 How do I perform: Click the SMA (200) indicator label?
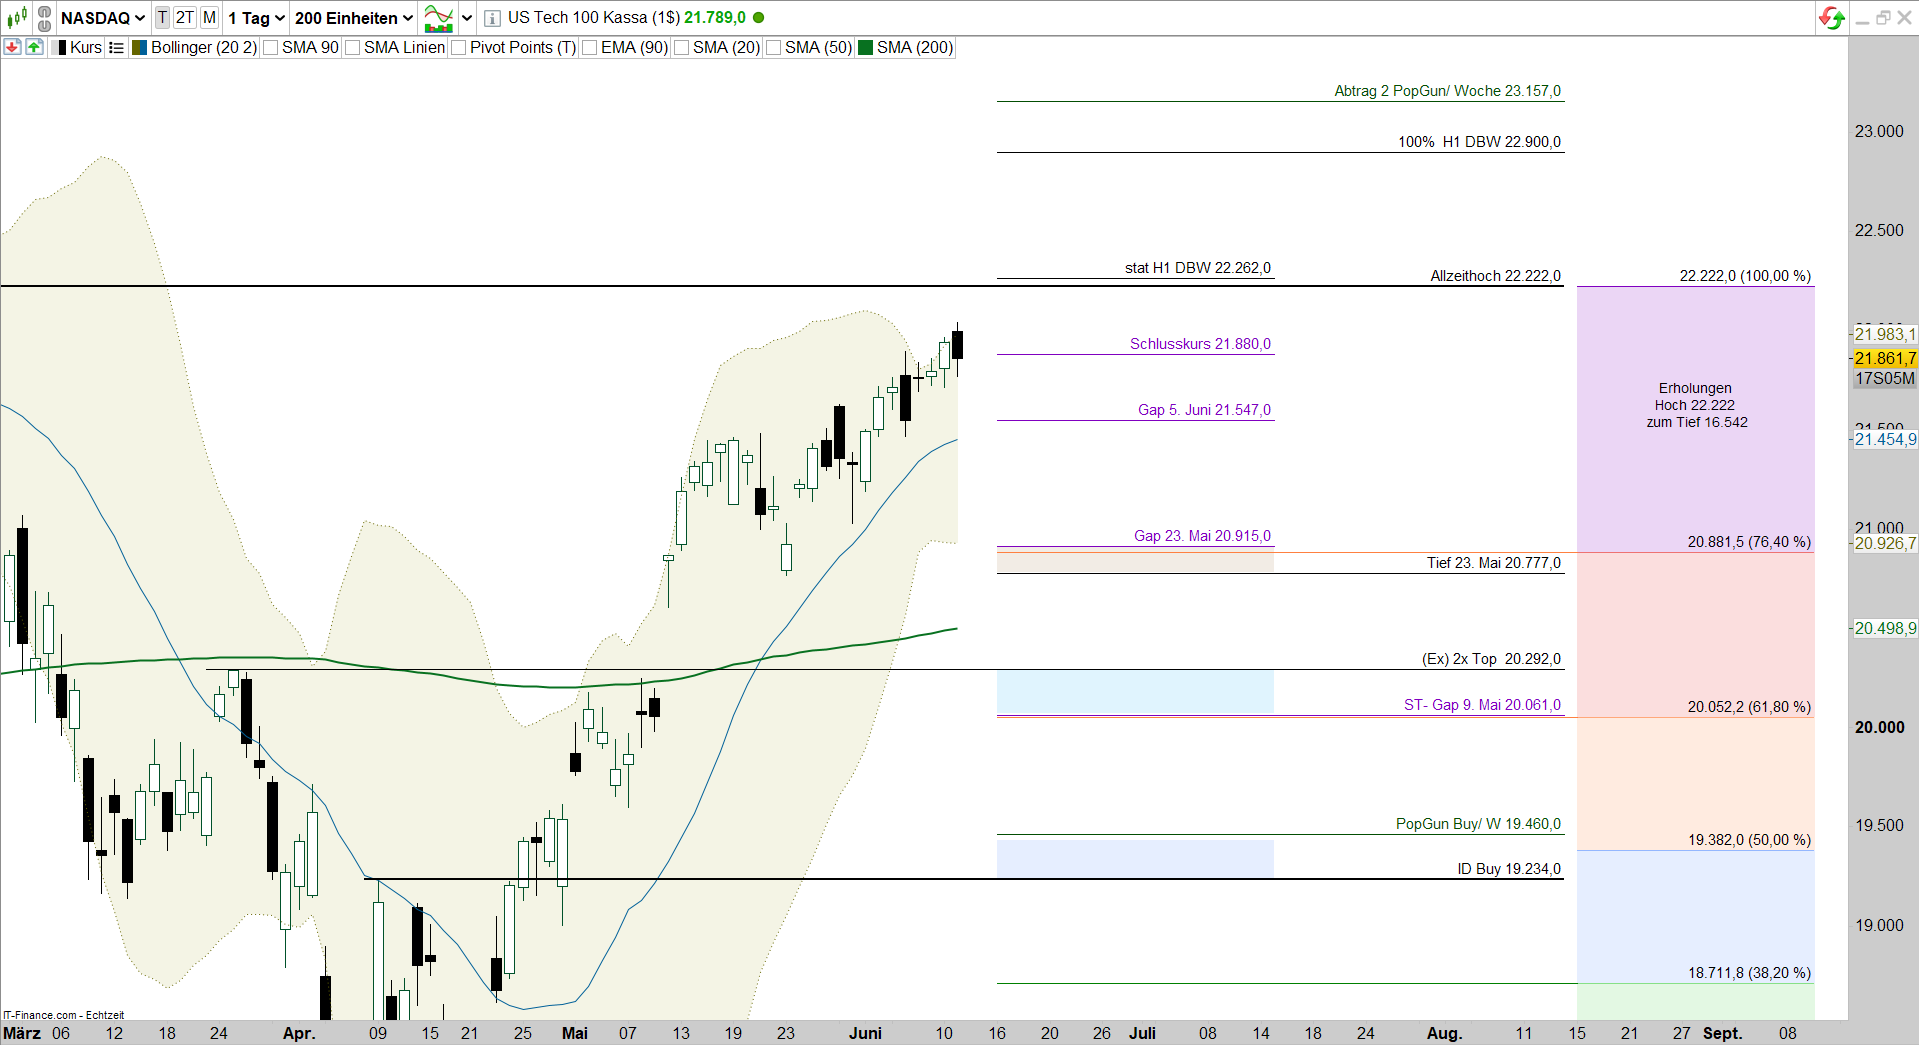click(915, 47)
